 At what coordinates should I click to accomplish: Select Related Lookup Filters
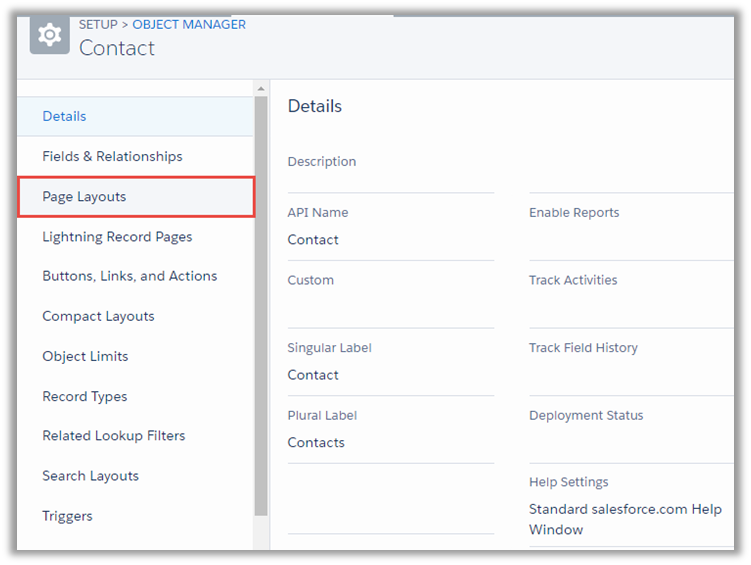click(113, 436)
